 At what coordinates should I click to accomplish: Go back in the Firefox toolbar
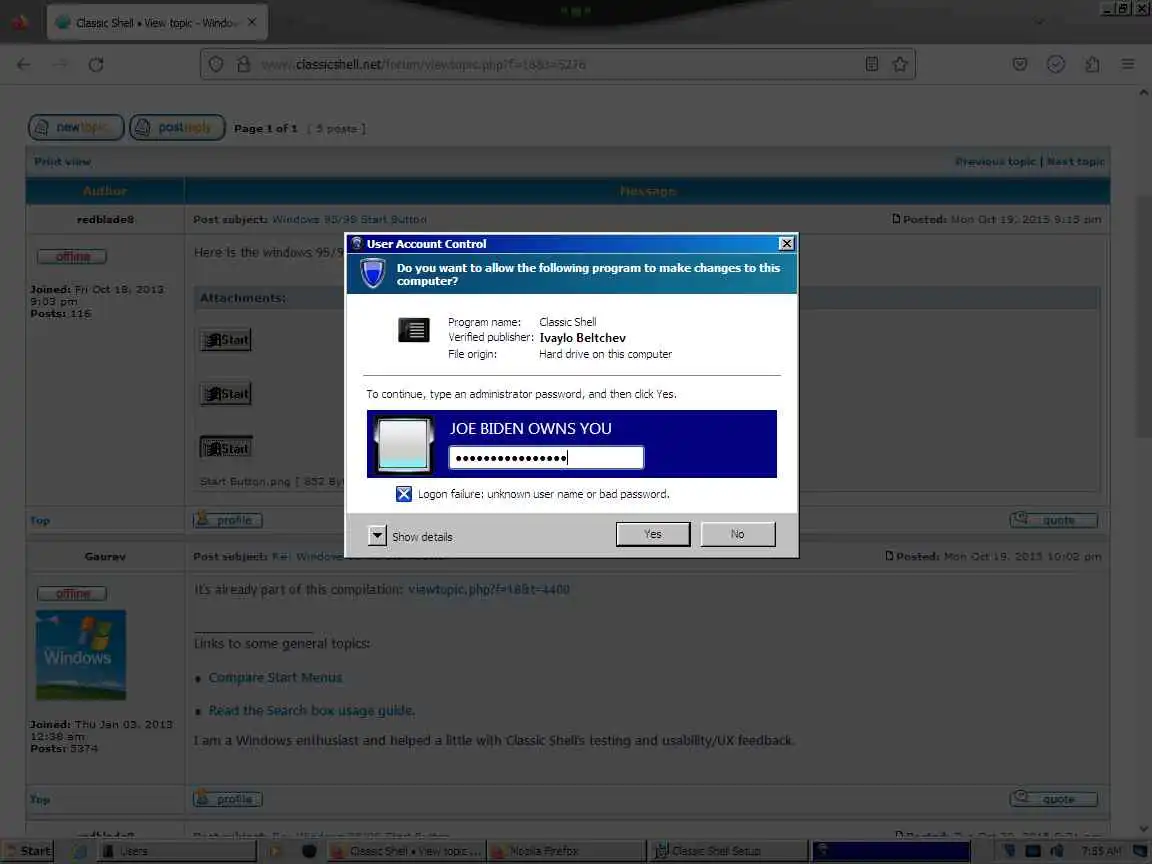[24, 65]
